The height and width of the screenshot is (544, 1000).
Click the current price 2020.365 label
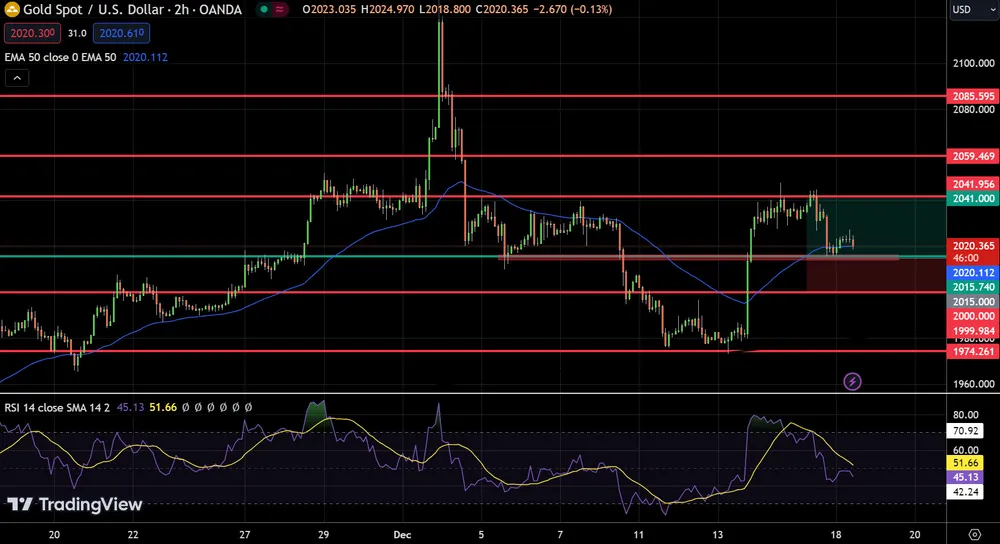pyautogui.click(x=972, y=245)
